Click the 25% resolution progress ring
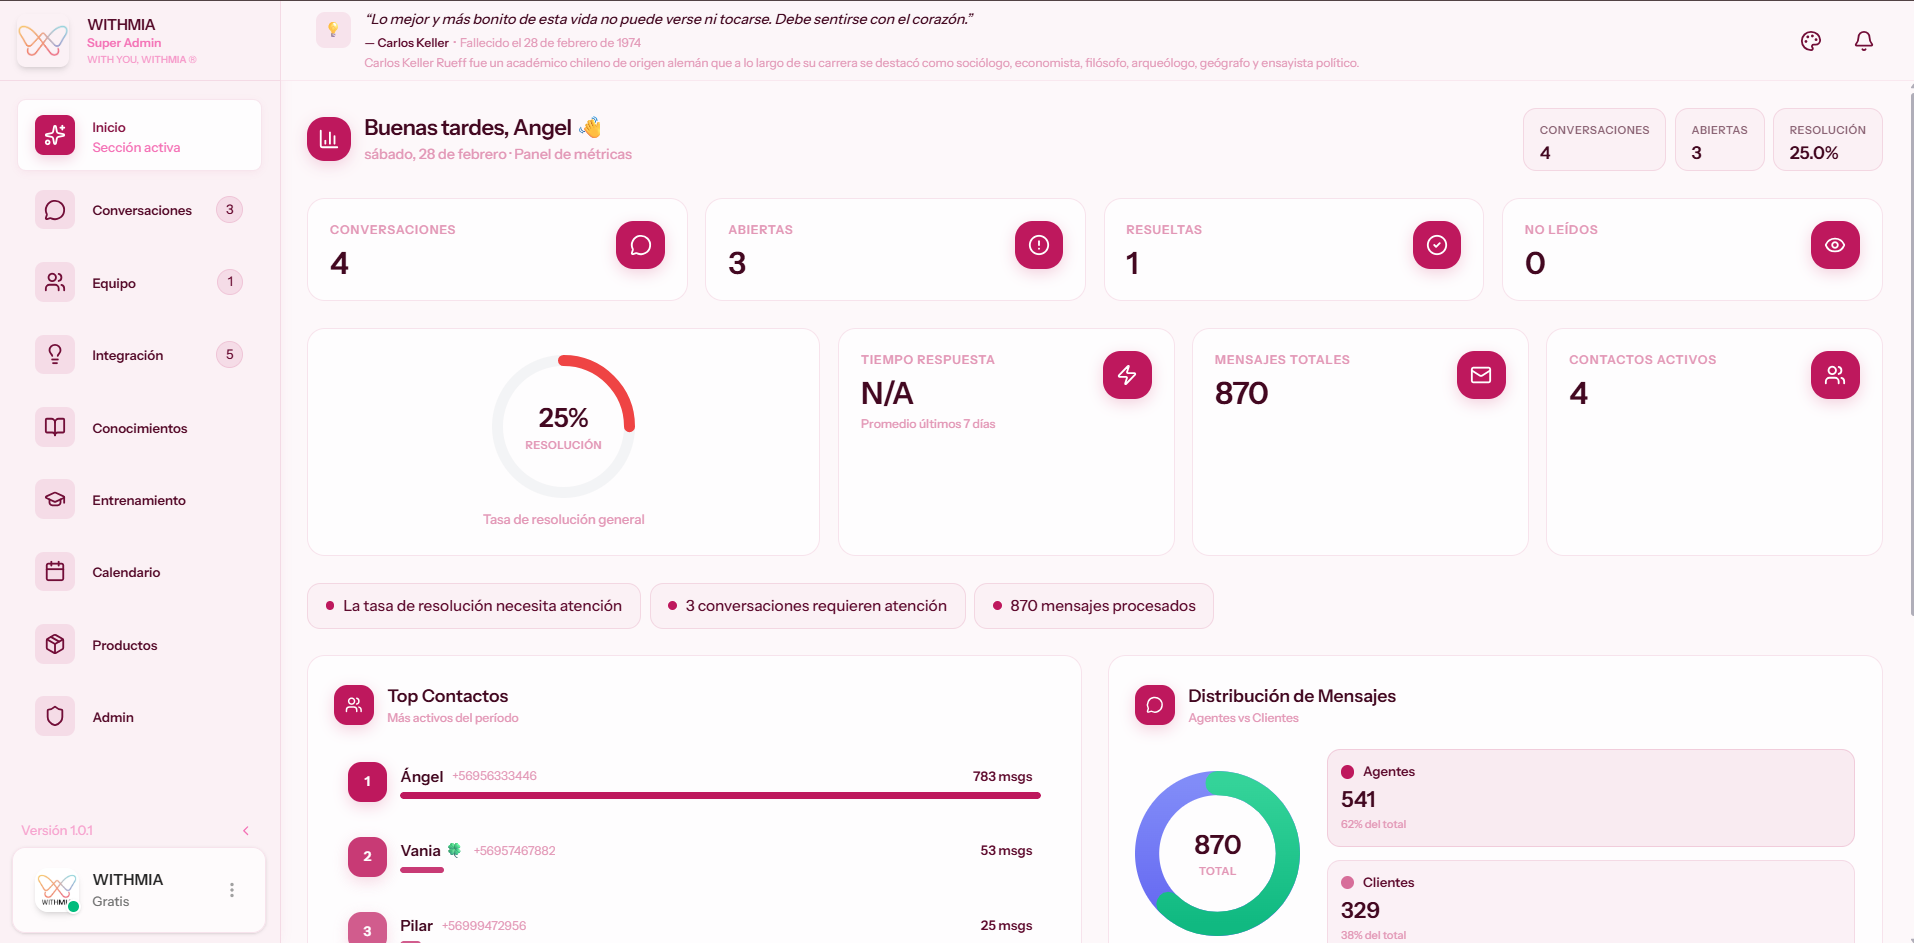The image size is (1914, 943). coord(563,426)
